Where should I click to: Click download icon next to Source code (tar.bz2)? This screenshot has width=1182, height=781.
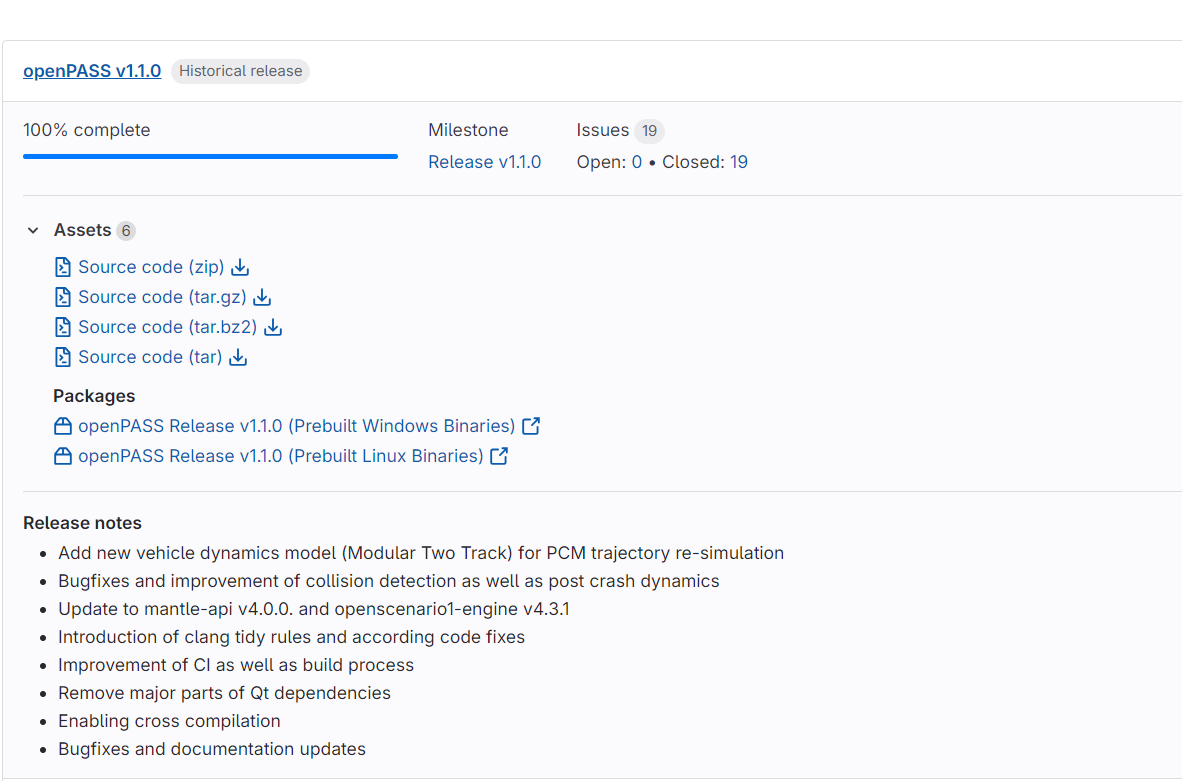tap(273, 327)
